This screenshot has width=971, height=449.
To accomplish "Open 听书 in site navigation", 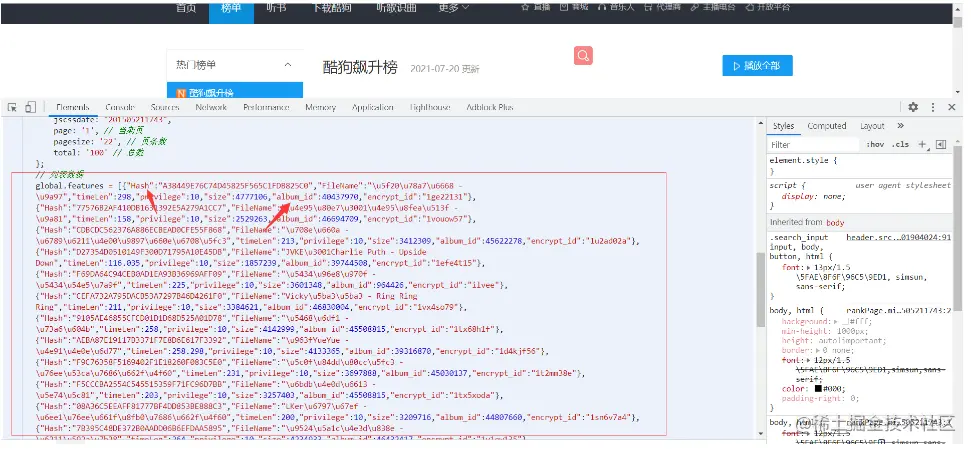I will point(276,7).
